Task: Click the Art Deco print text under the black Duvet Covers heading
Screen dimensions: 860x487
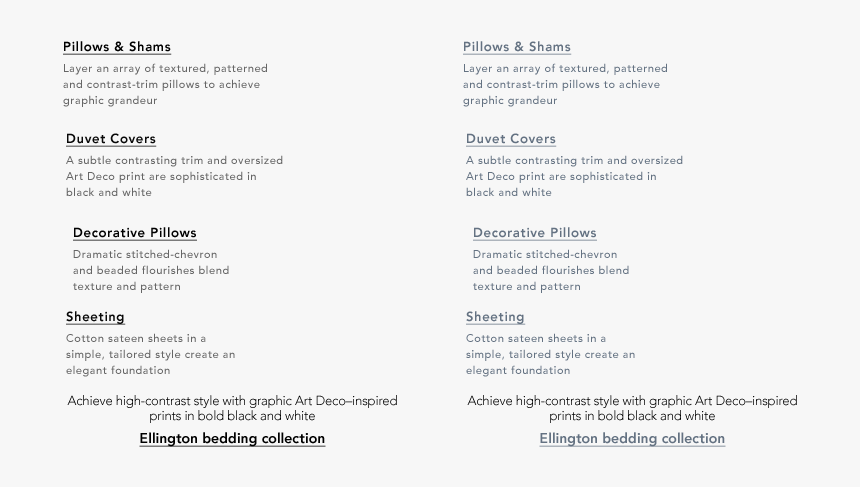Action: tap(174, 176)
